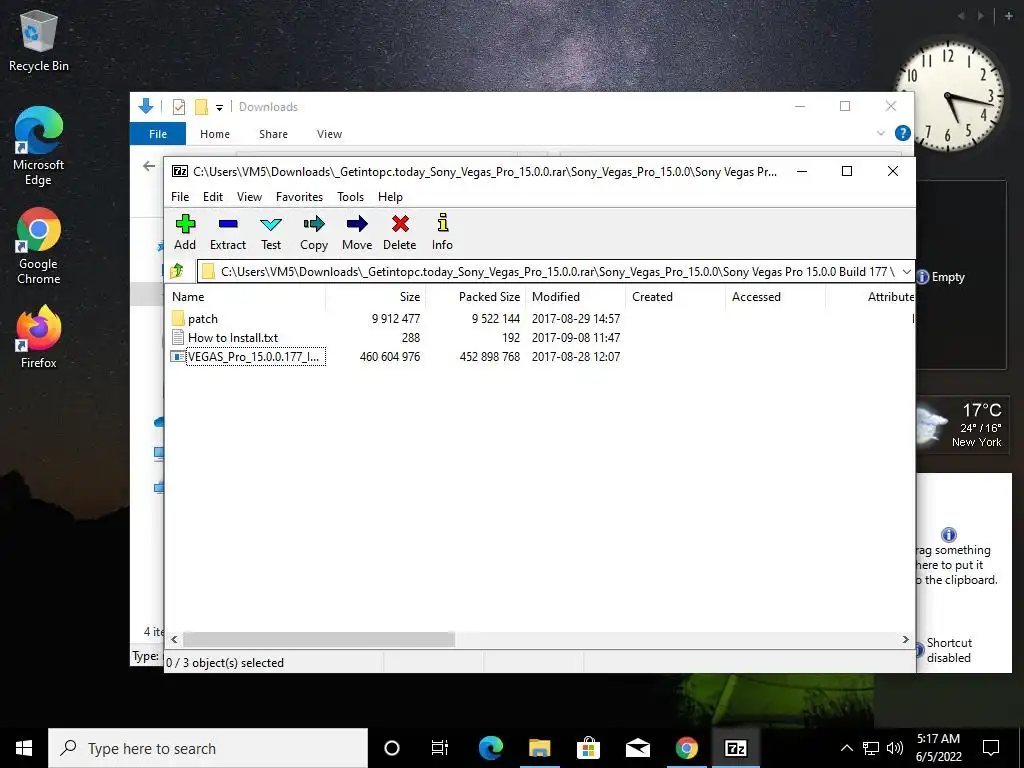The image size is (1024, 768).
Task: Open the network status tray icon
Action: point(871,748)
